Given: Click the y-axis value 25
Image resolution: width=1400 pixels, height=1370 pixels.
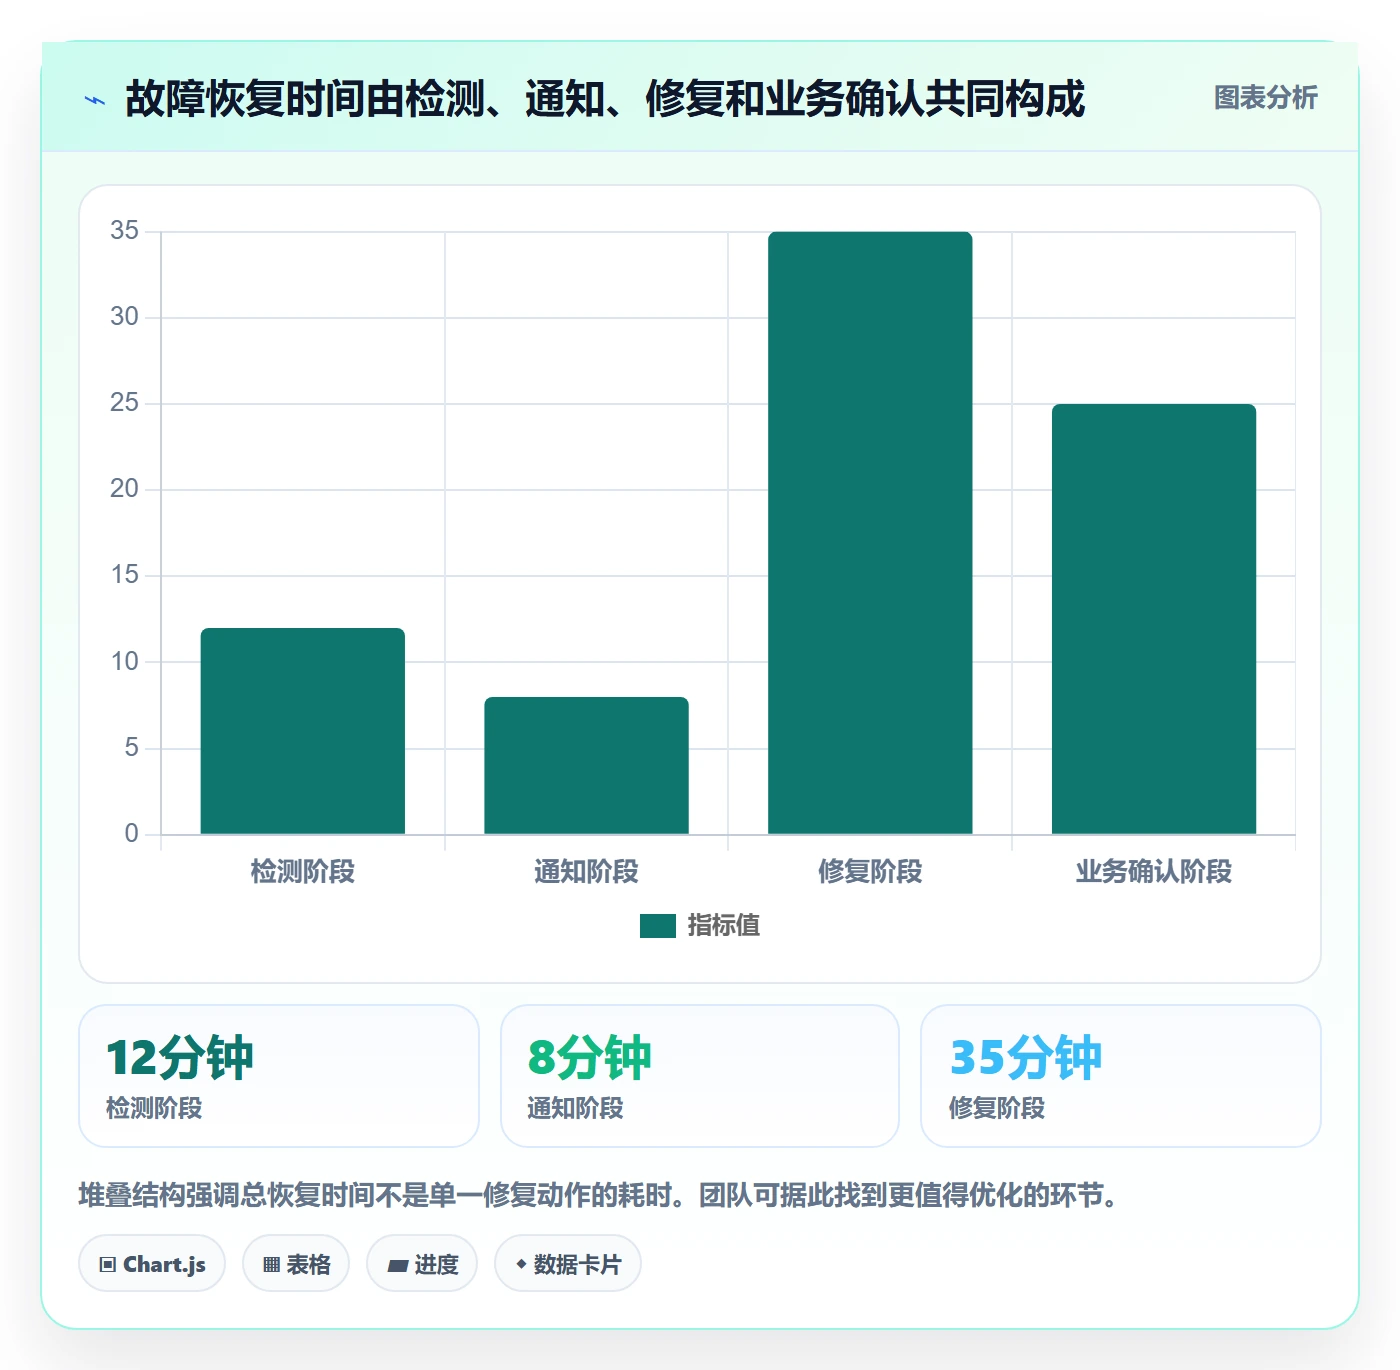Looking at the screenshot, I should tap(124, 403).
